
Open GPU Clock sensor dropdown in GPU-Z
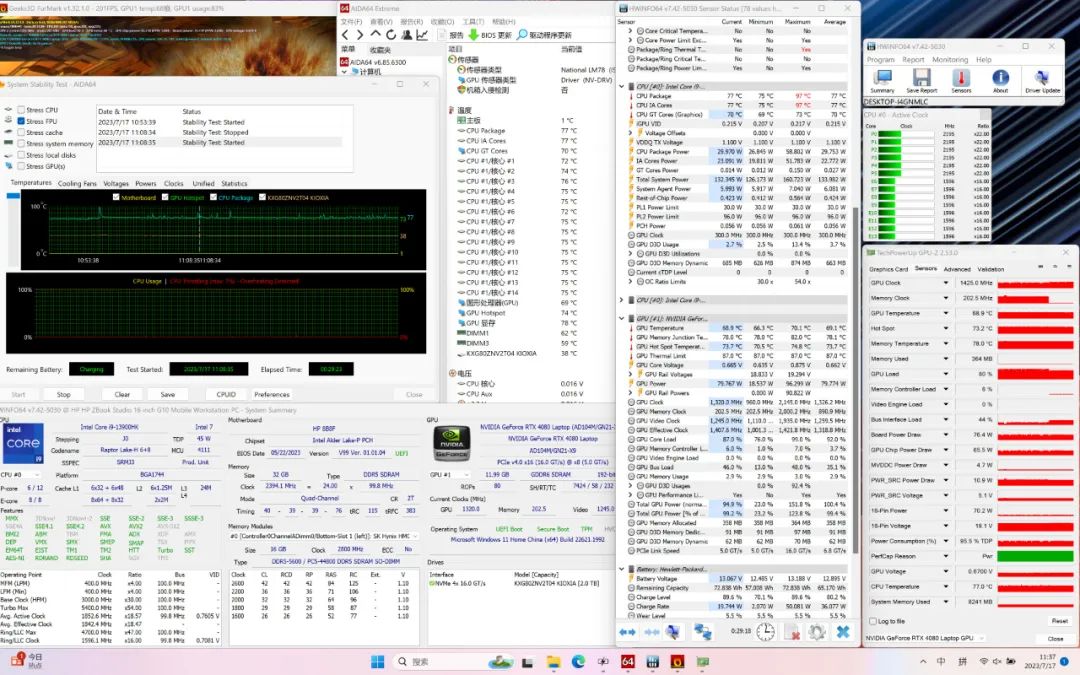tap(946, 283)
